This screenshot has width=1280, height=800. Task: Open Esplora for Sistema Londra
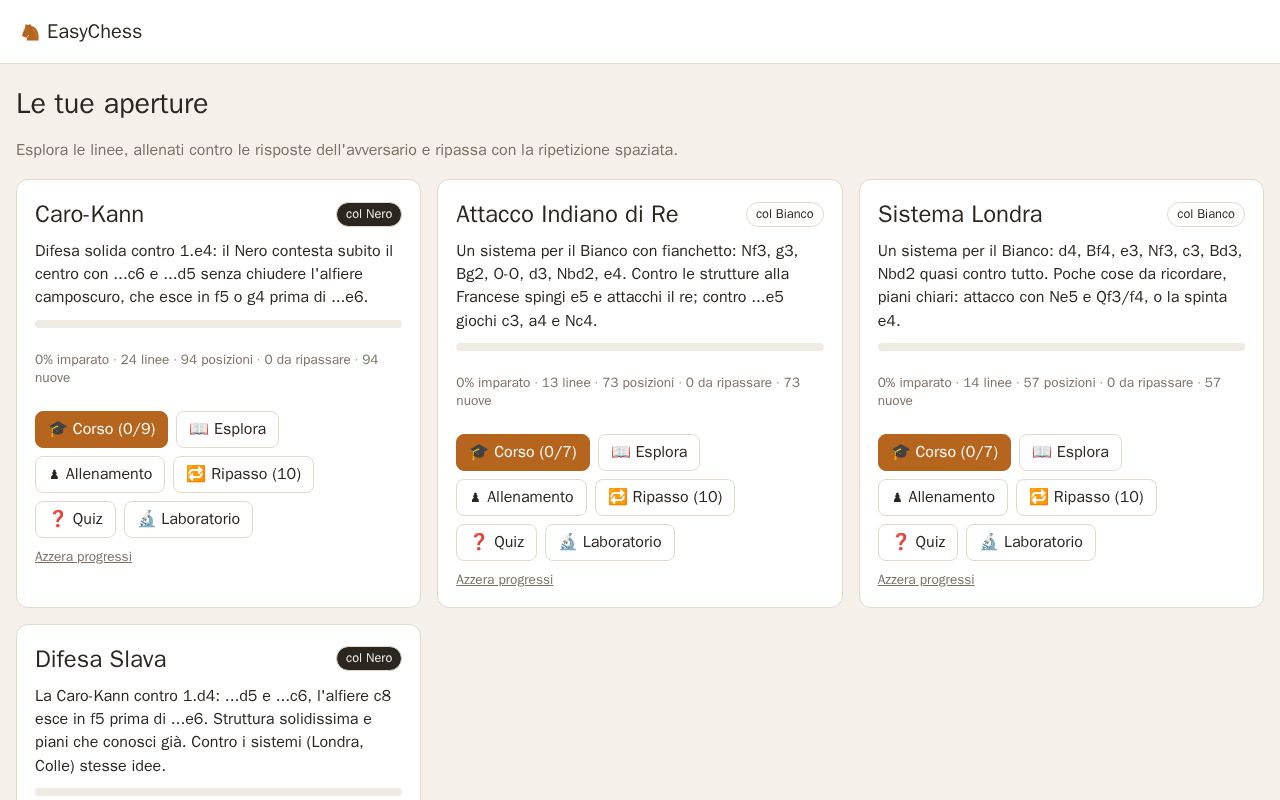click(x=1070, y=452)
